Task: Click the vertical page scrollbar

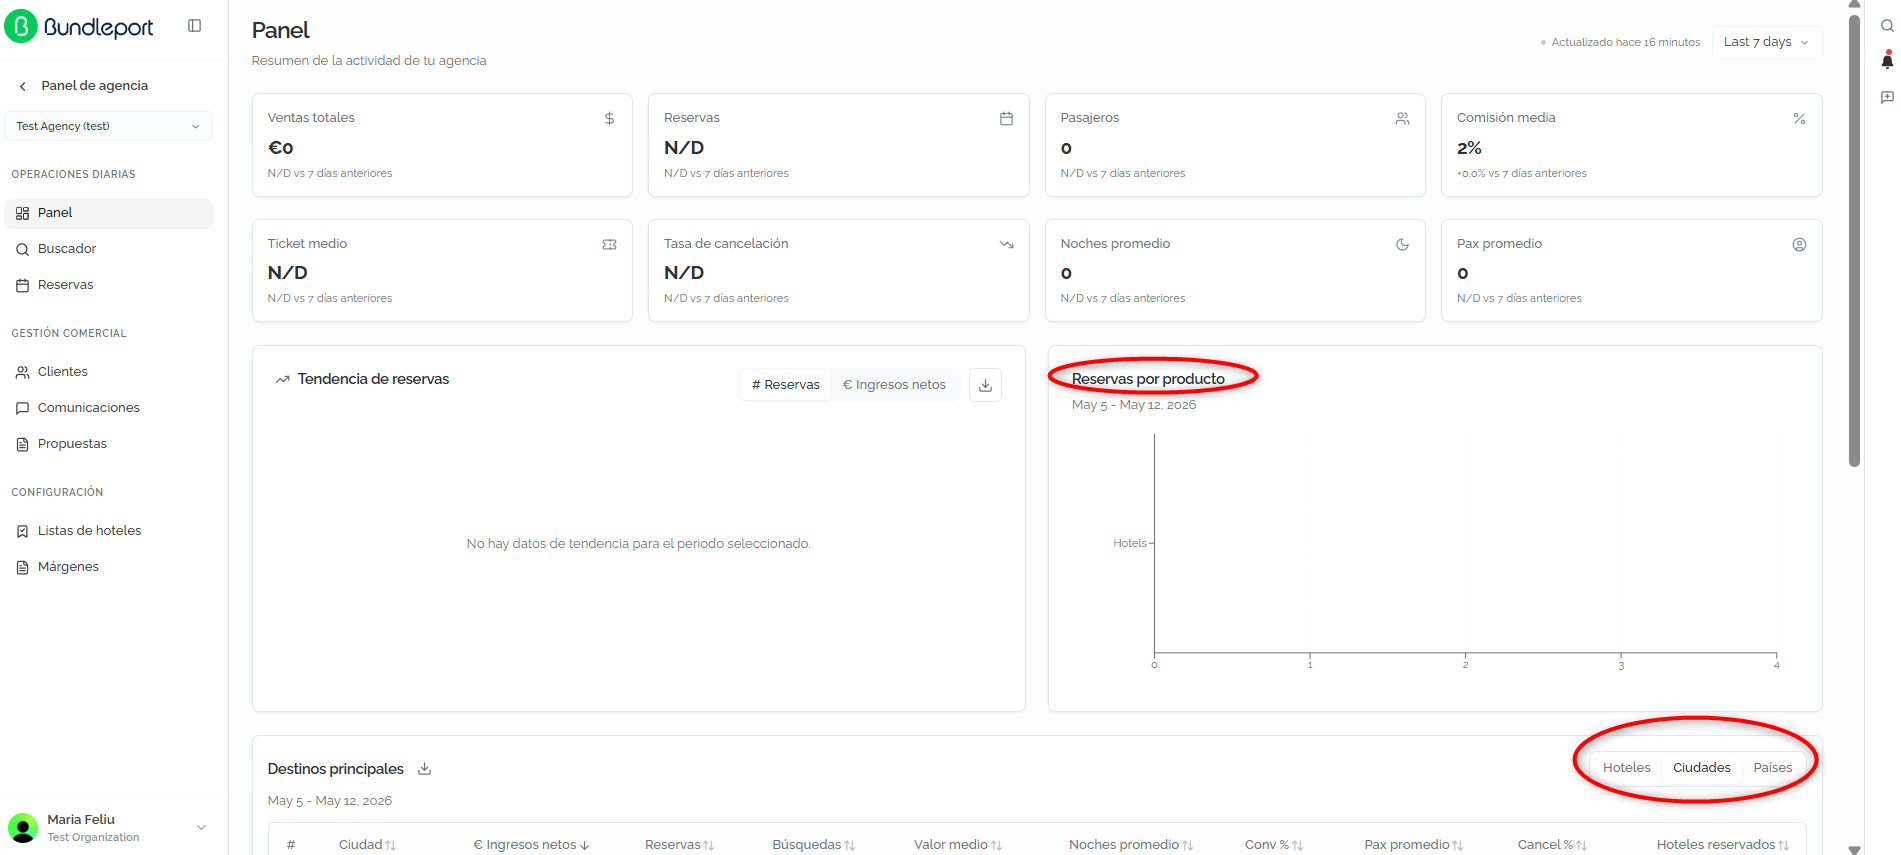Action: 1854,240
